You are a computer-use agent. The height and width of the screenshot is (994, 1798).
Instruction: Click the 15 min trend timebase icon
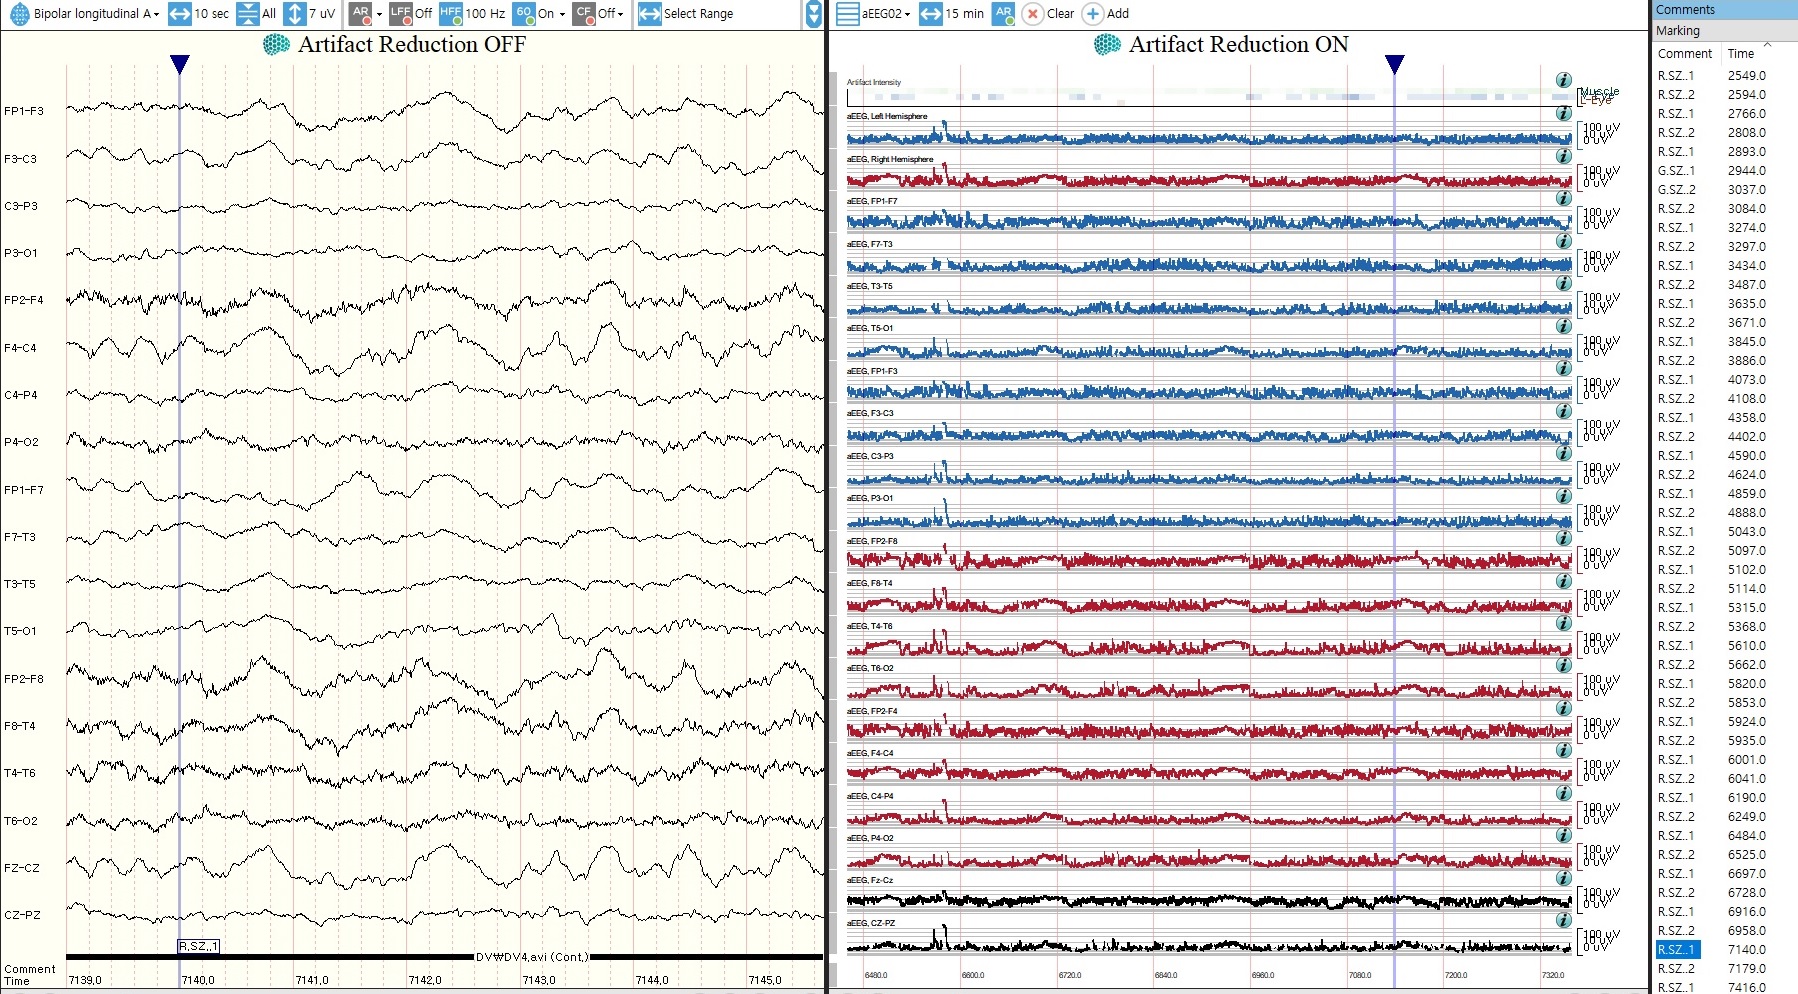click(930, 14)
